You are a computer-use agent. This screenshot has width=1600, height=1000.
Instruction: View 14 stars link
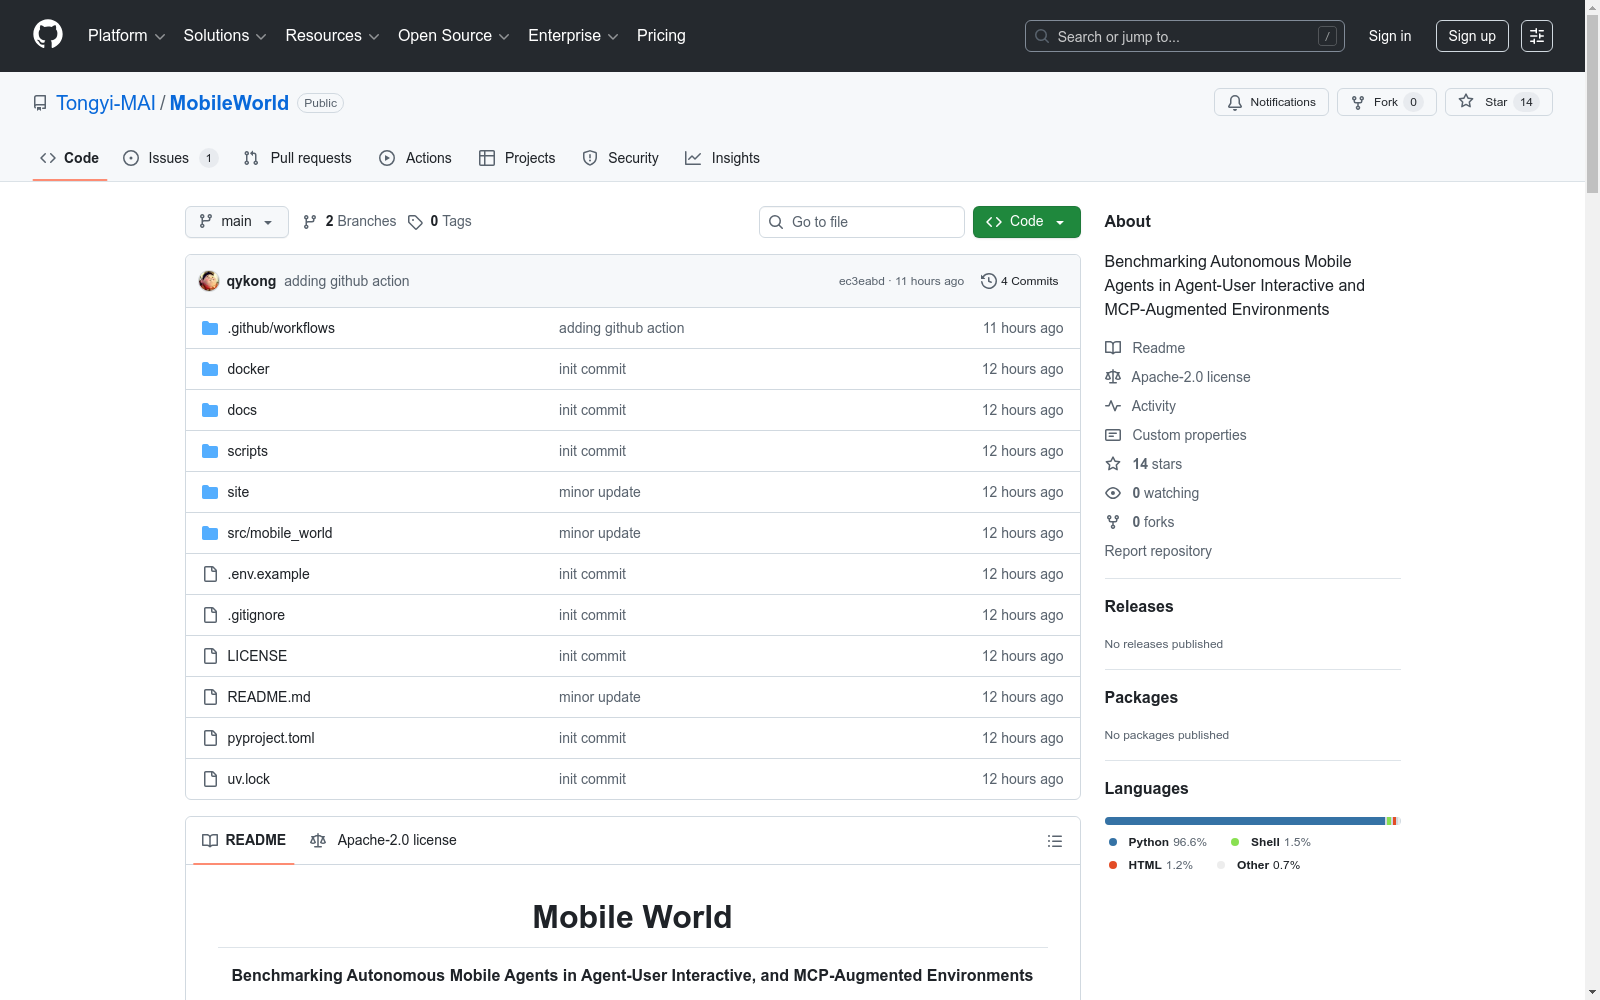pos(1144,464)
